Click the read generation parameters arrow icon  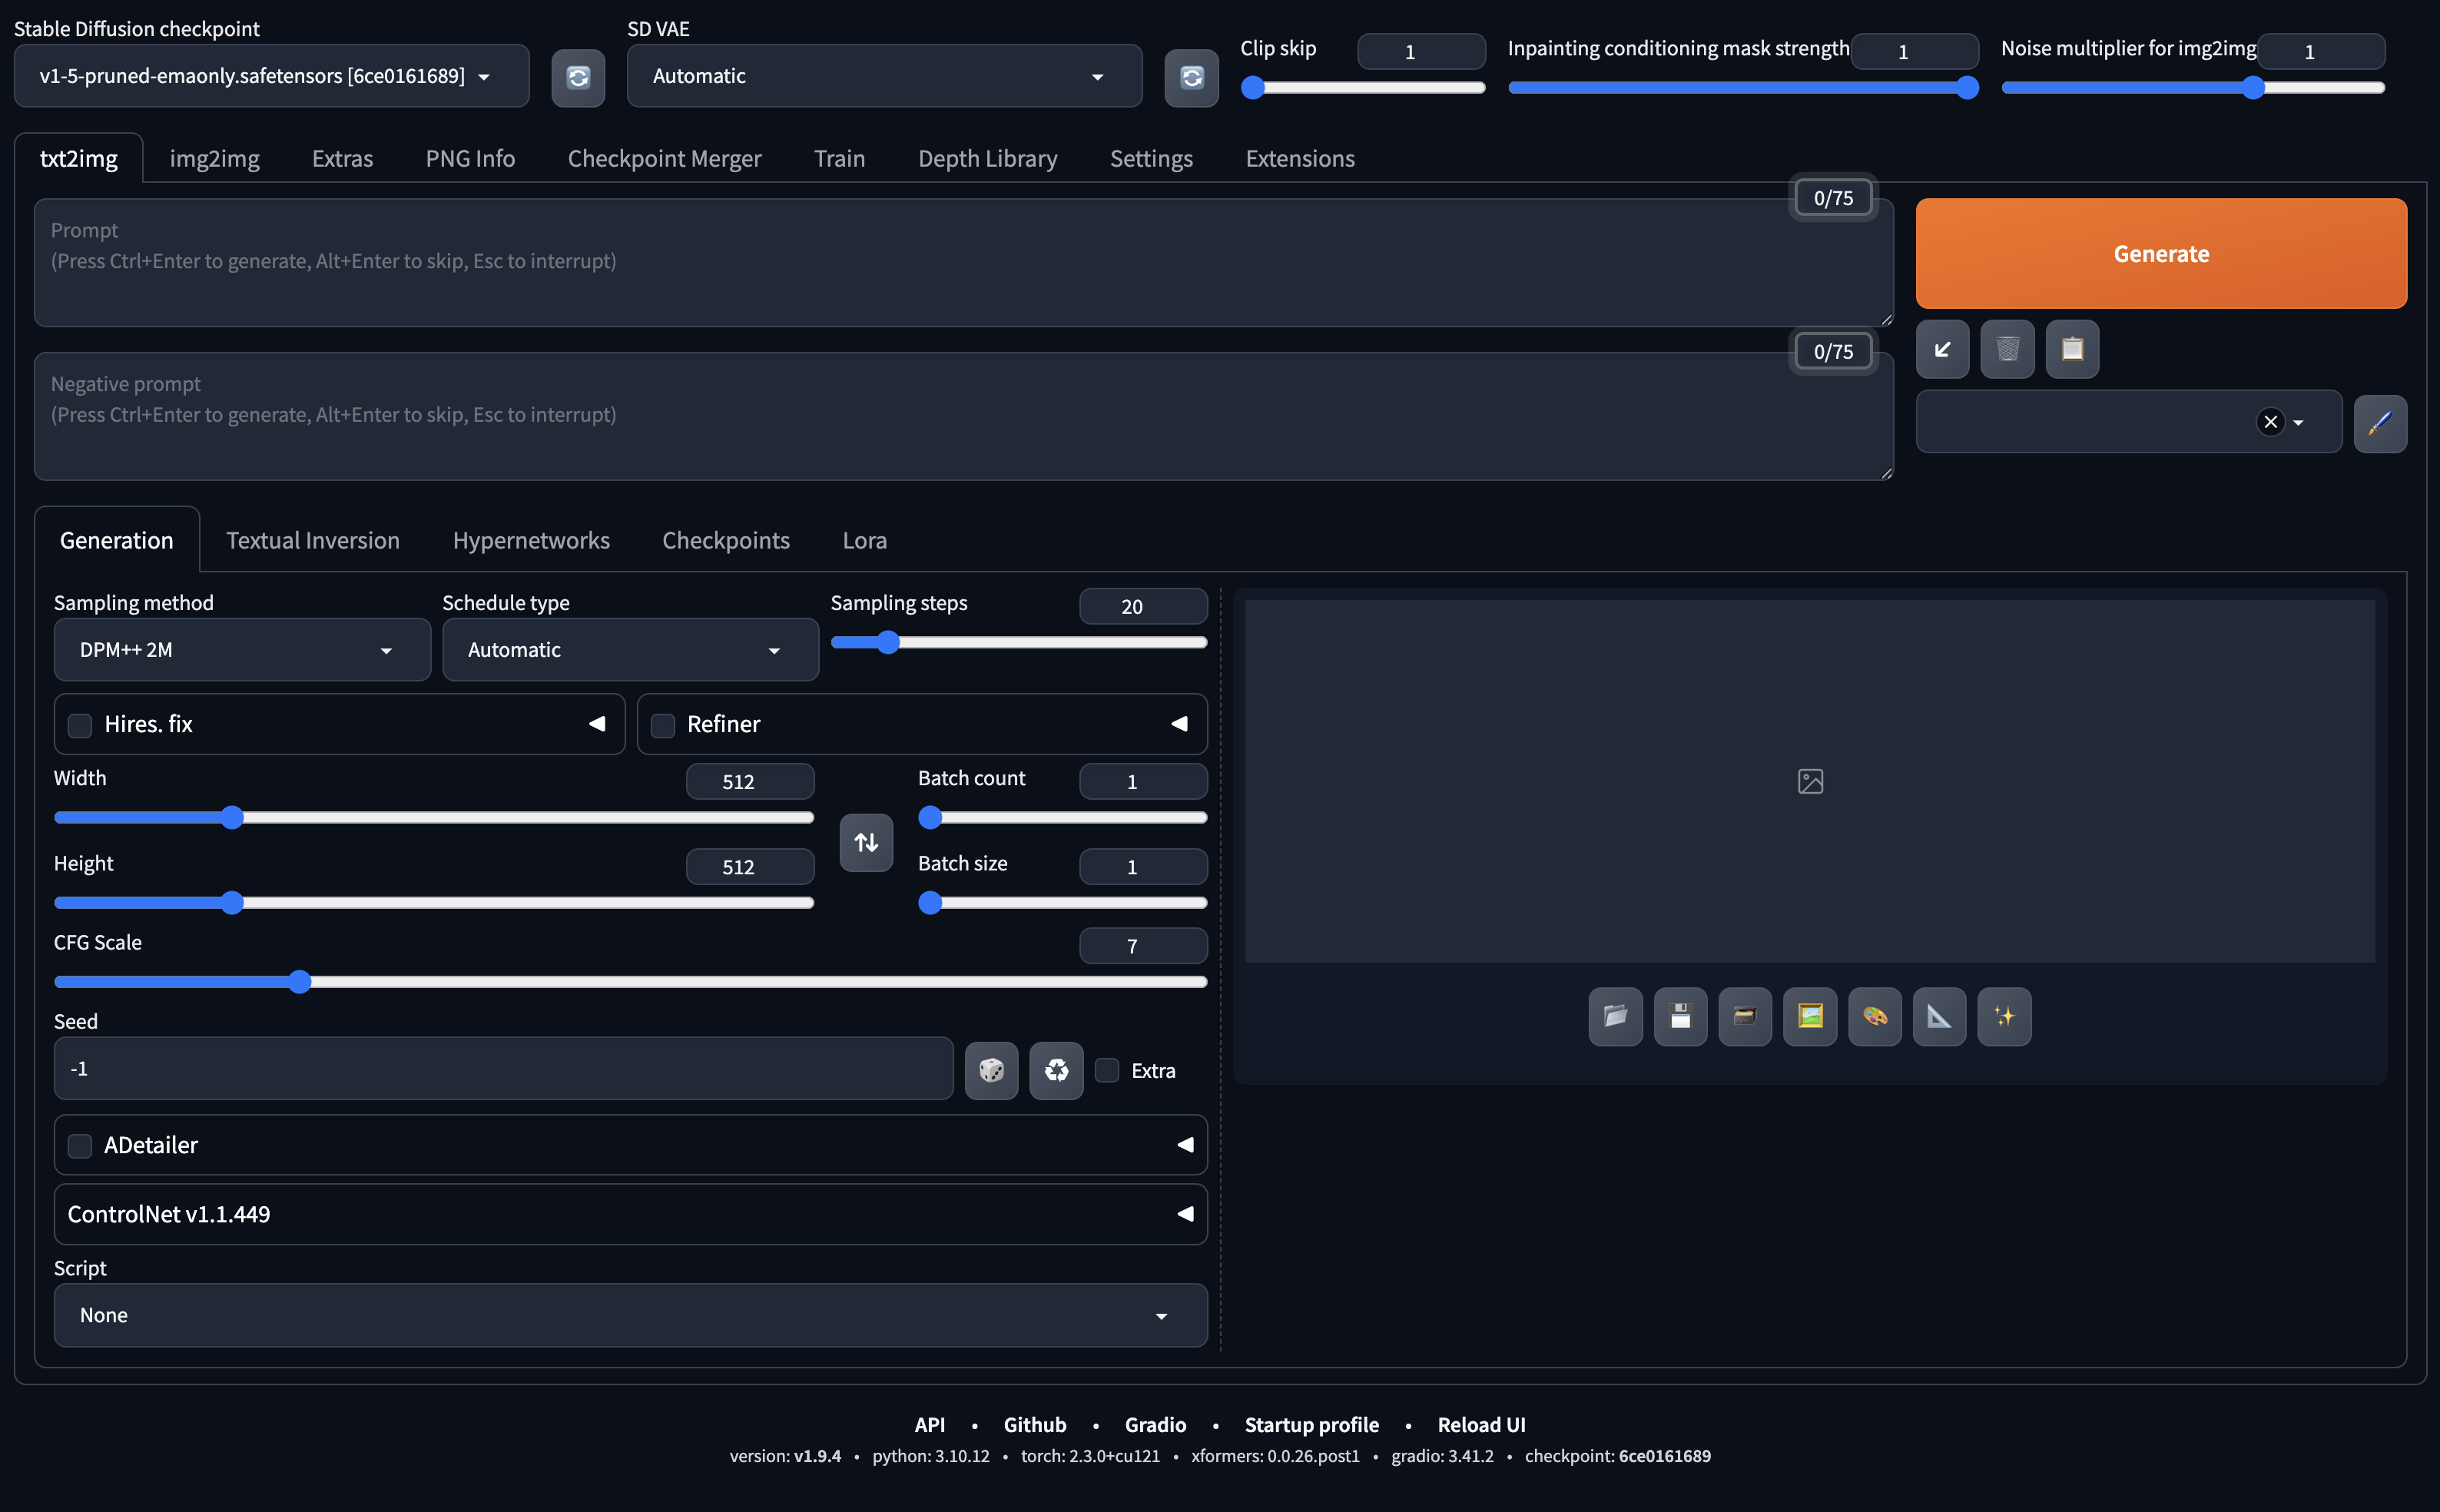(1942, 349)
